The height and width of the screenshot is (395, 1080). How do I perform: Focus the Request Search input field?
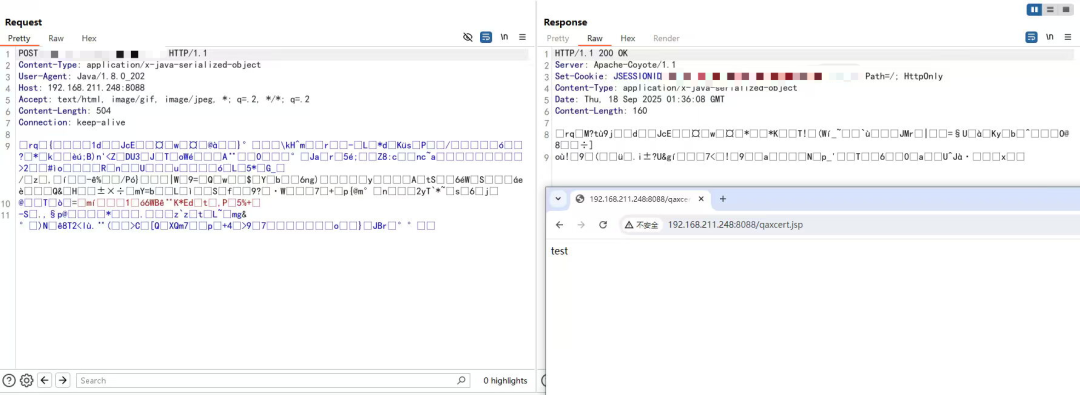point(273,381)
